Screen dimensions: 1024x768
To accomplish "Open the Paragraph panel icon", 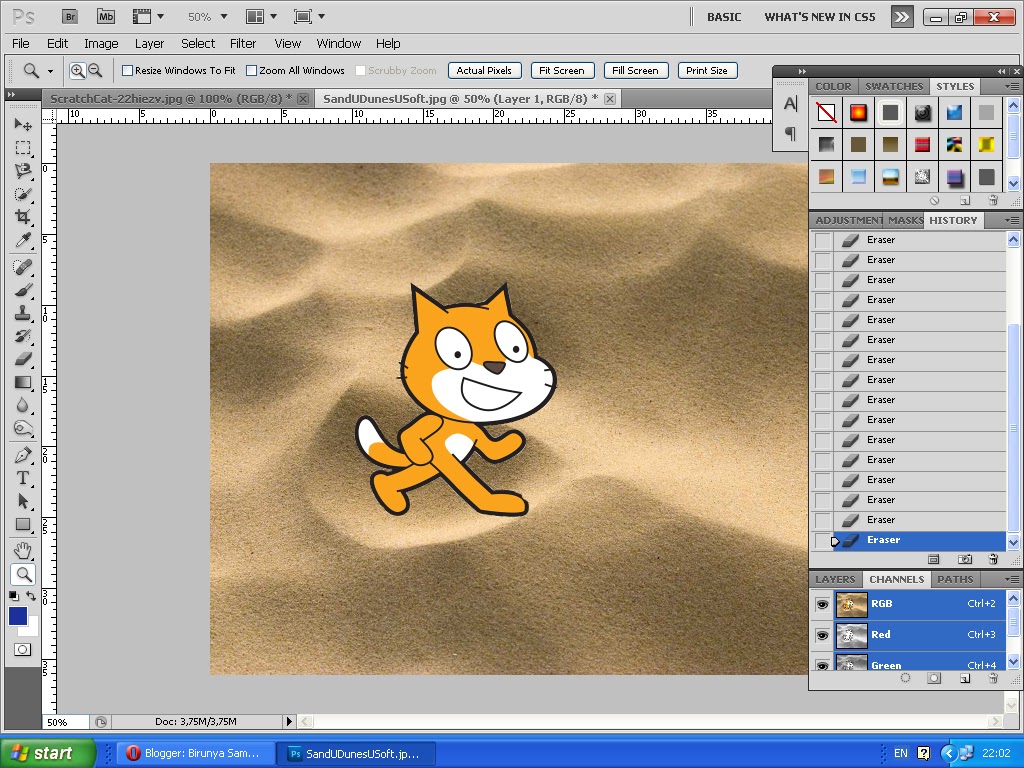I will point(790,134).
